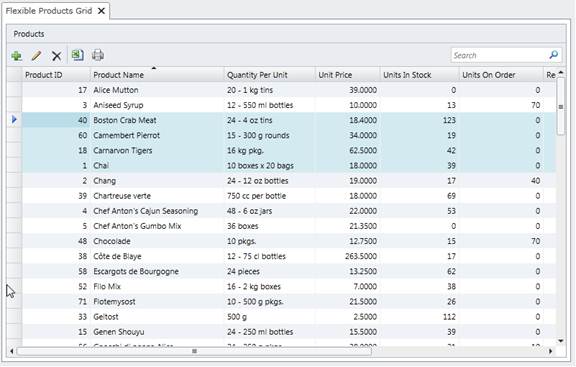Image resolution: width=576 pixels, height=367 pixels.
Task: Click the black X Delete icon
Action: pyautogui.click(x=56, y=56)
